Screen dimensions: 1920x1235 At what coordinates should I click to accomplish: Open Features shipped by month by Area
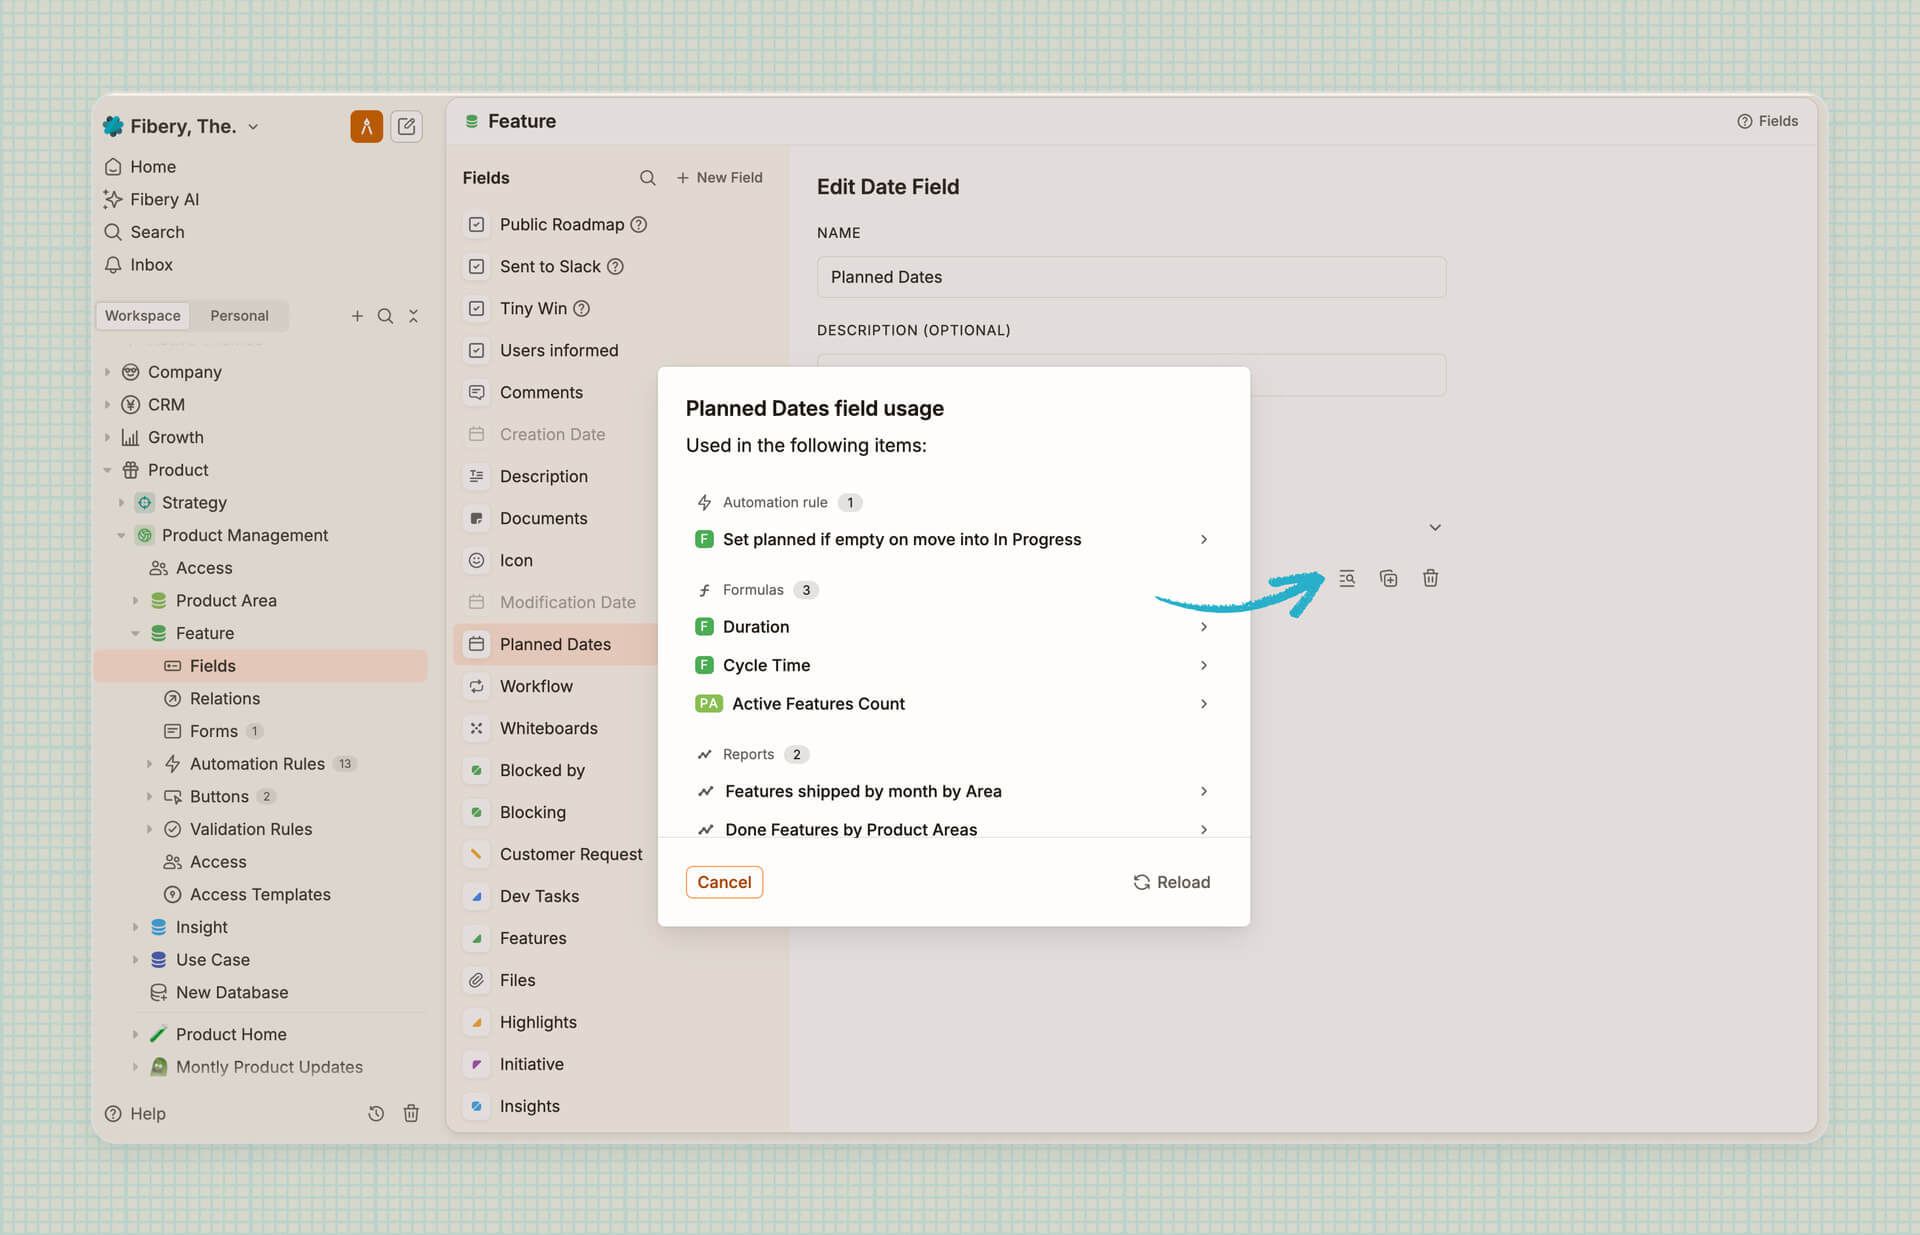(953, 791)
